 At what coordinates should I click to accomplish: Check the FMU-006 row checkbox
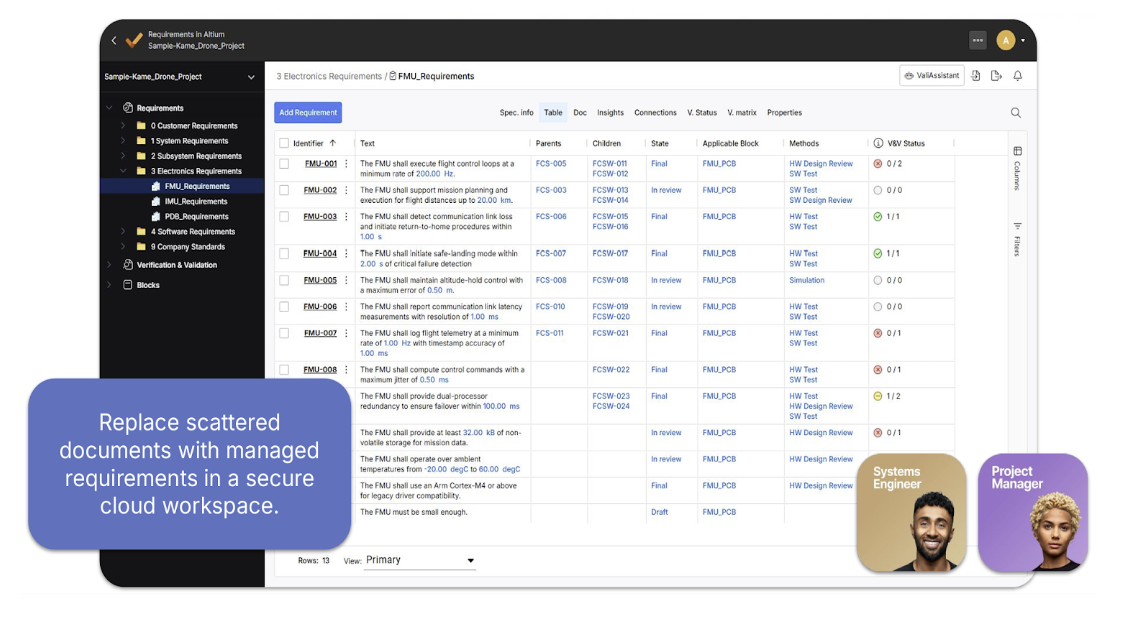pos(284,306)
